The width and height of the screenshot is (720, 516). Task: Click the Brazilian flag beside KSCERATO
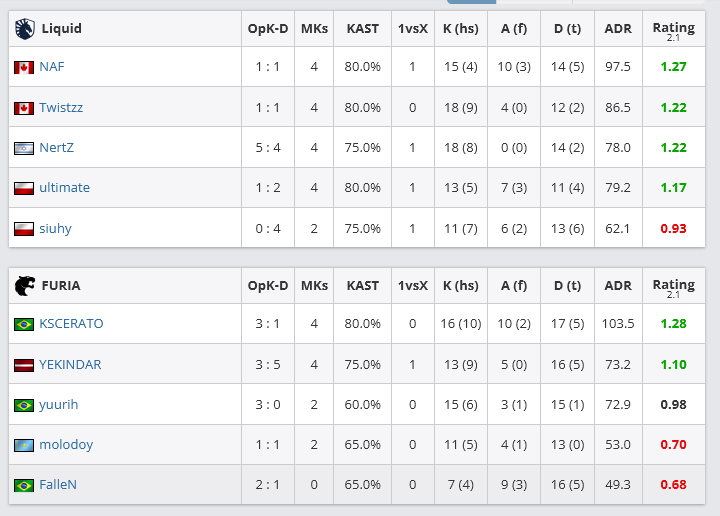[24, 324]
